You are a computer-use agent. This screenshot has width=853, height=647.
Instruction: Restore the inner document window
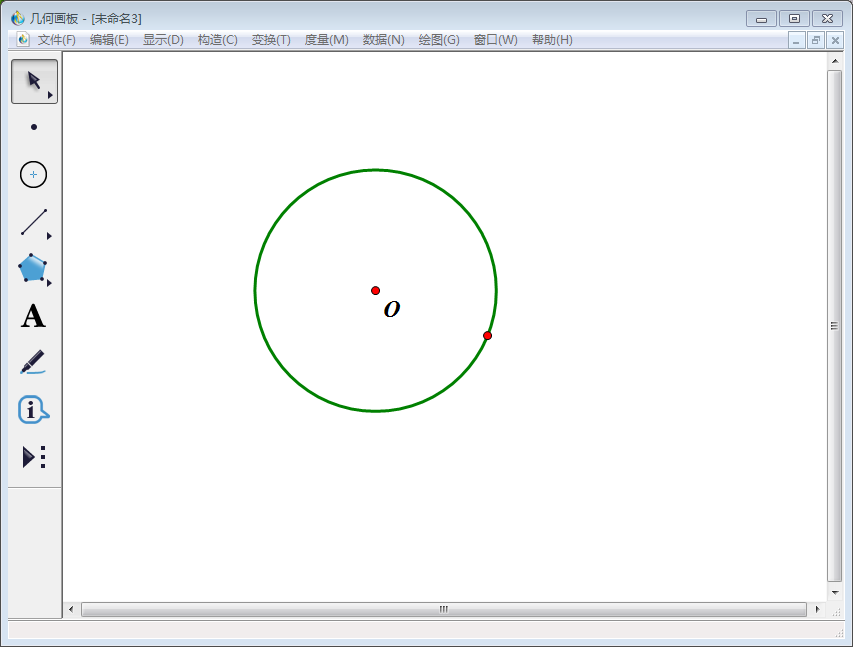point(815,40)
